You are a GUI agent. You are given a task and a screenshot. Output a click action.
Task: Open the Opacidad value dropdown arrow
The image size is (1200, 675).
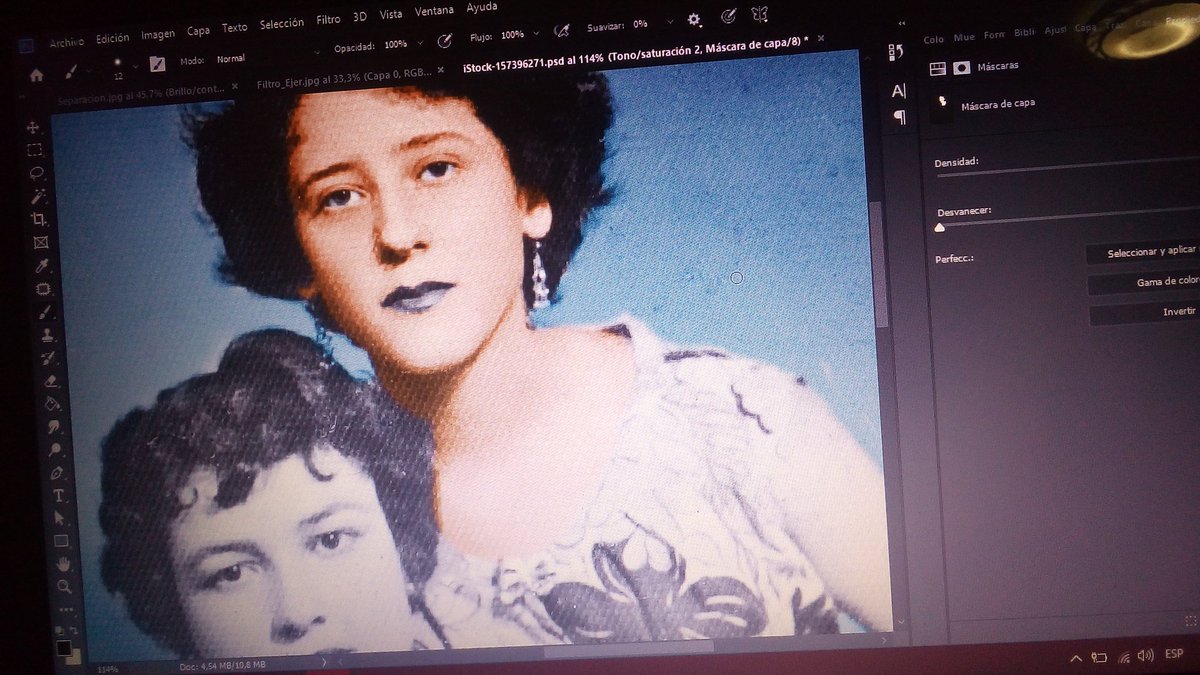[419, 43]
